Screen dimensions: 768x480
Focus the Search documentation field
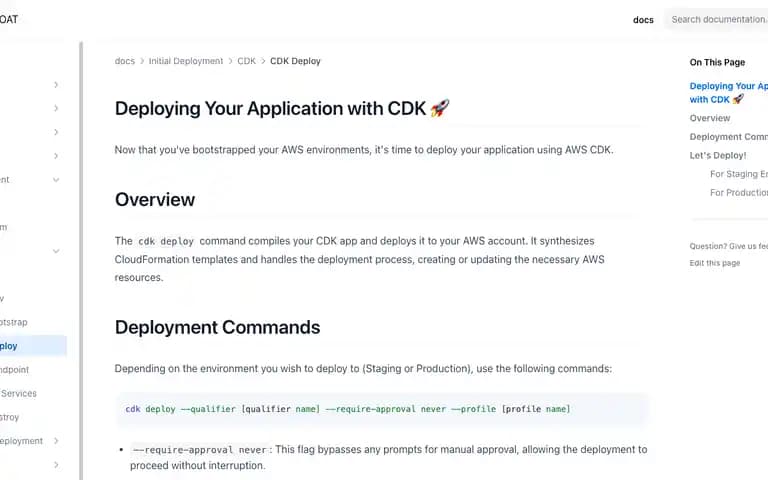click(716, 20)
